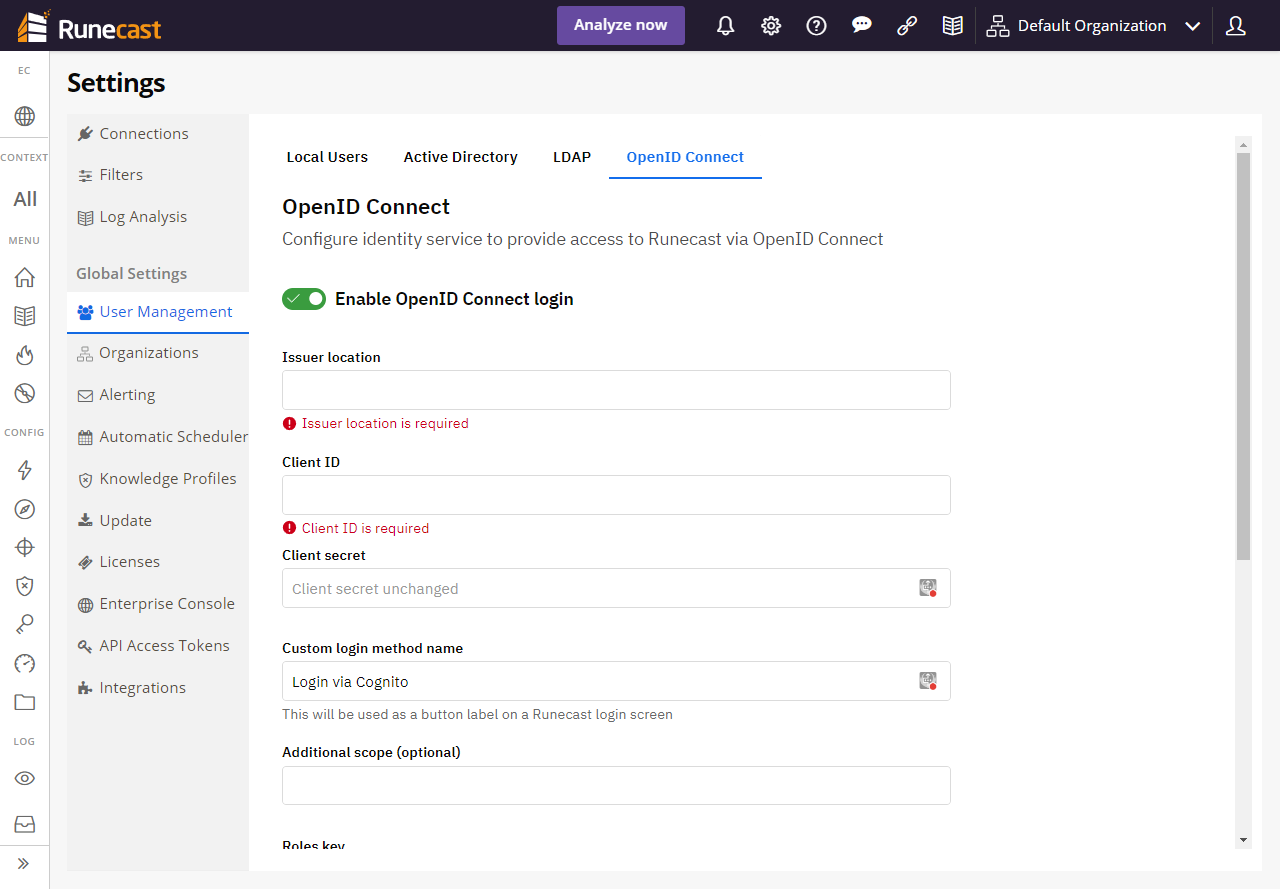Expand the left navigation rail
This screenshot has height=889, width=1280.
pyautogui.click(x=24, y=863)
